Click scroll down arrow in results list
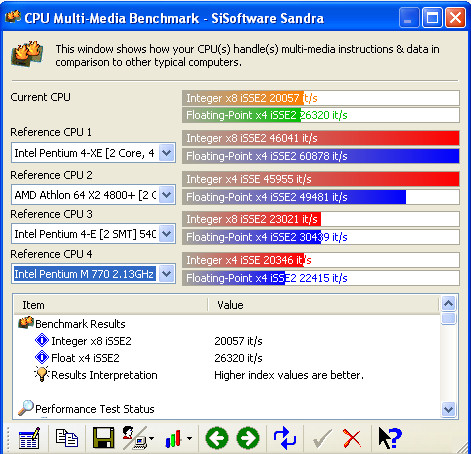This screenshot has width=471, height=454. (x=448, y=409)
